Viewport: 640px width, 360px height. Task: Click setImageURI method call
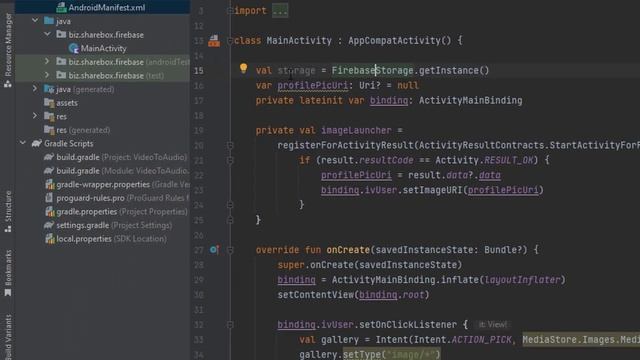click(432, 190)
